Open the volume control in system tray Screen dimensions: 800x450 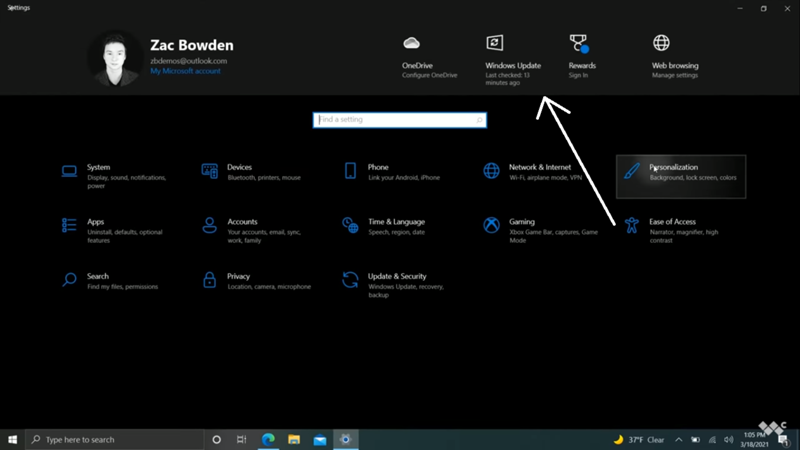coord(729,440)
